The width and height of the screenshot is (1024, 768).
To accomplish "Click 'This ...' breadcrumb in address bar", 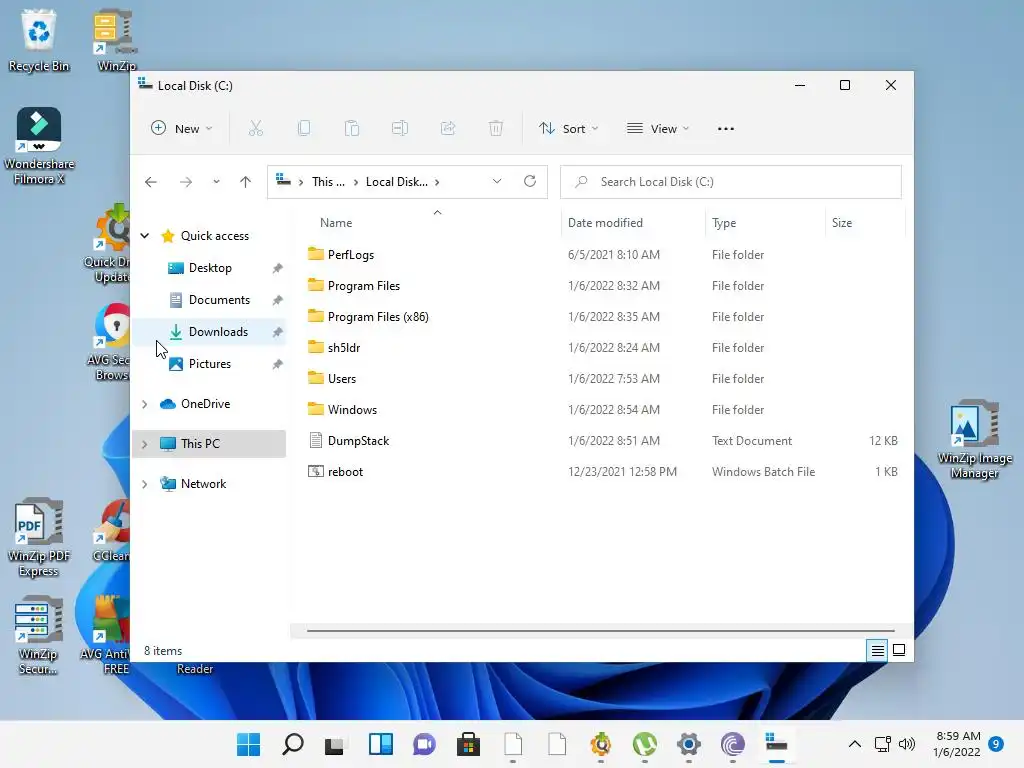I will coord(328,182).
